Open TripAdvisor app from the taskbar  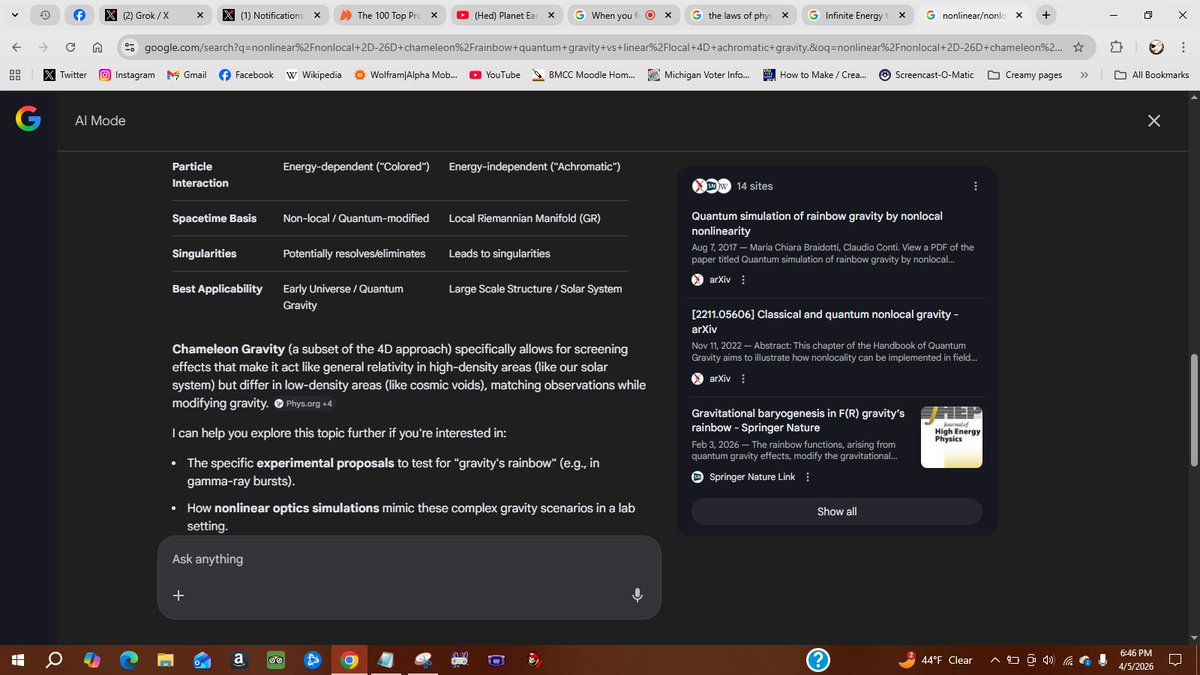click(276, 660)
